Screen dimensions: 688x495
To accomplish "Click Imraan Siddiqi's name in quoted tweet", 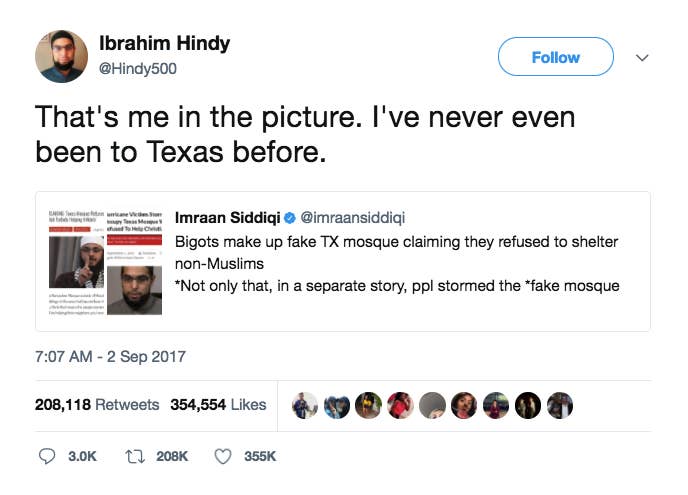I will (x=227, y=218).
